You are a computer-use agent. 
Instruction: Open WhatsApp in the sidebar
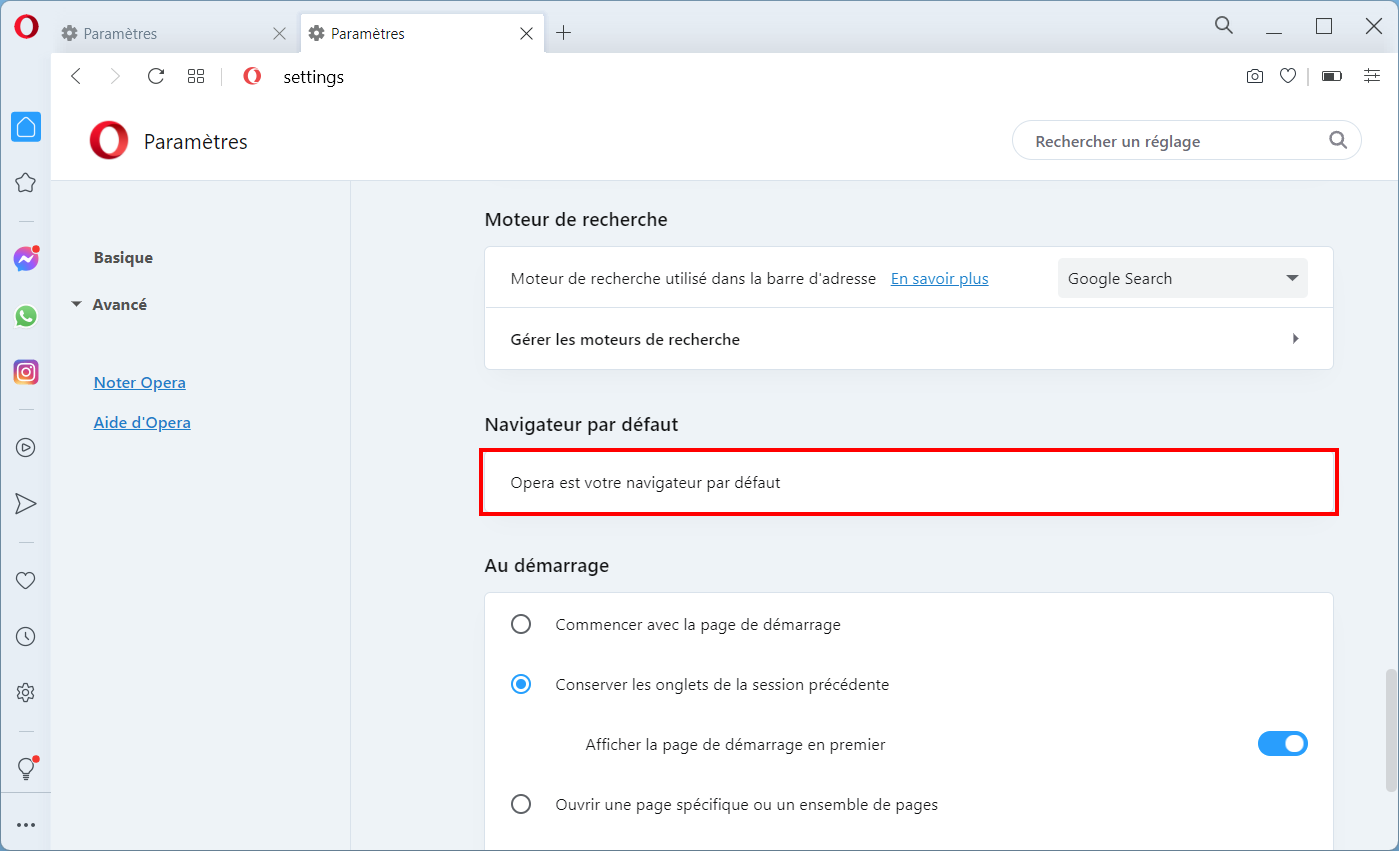coord(26,316)
